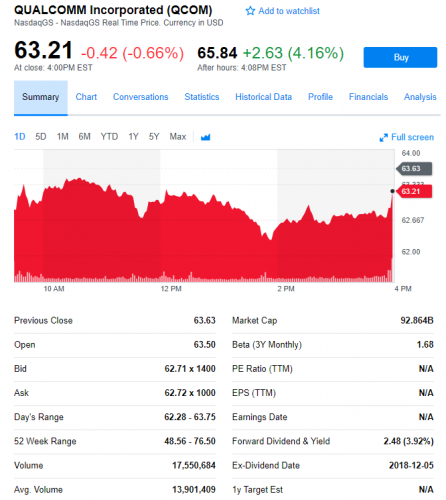Select the 5D chart range

(41, 137)
